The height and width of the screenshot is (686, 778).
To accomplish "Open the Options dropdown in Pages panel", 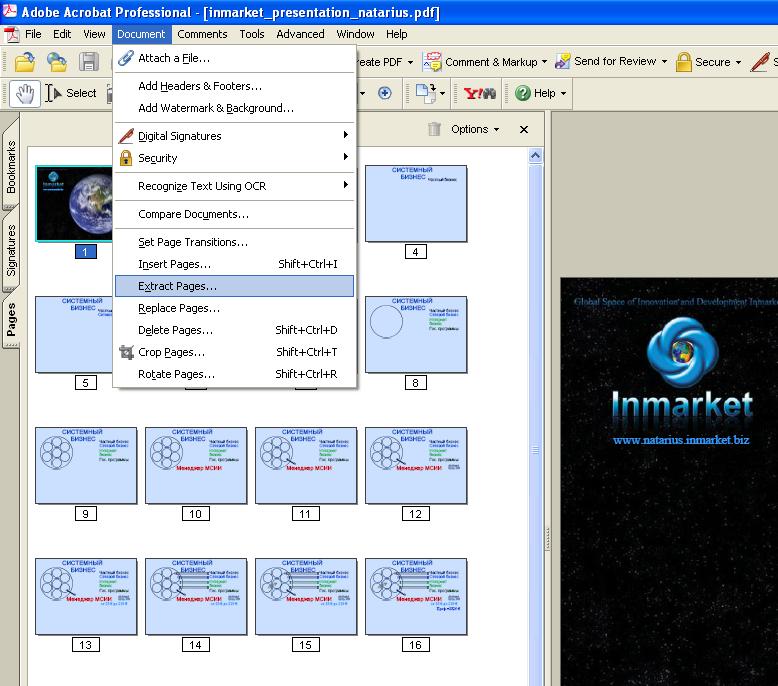I will [475, 129].
